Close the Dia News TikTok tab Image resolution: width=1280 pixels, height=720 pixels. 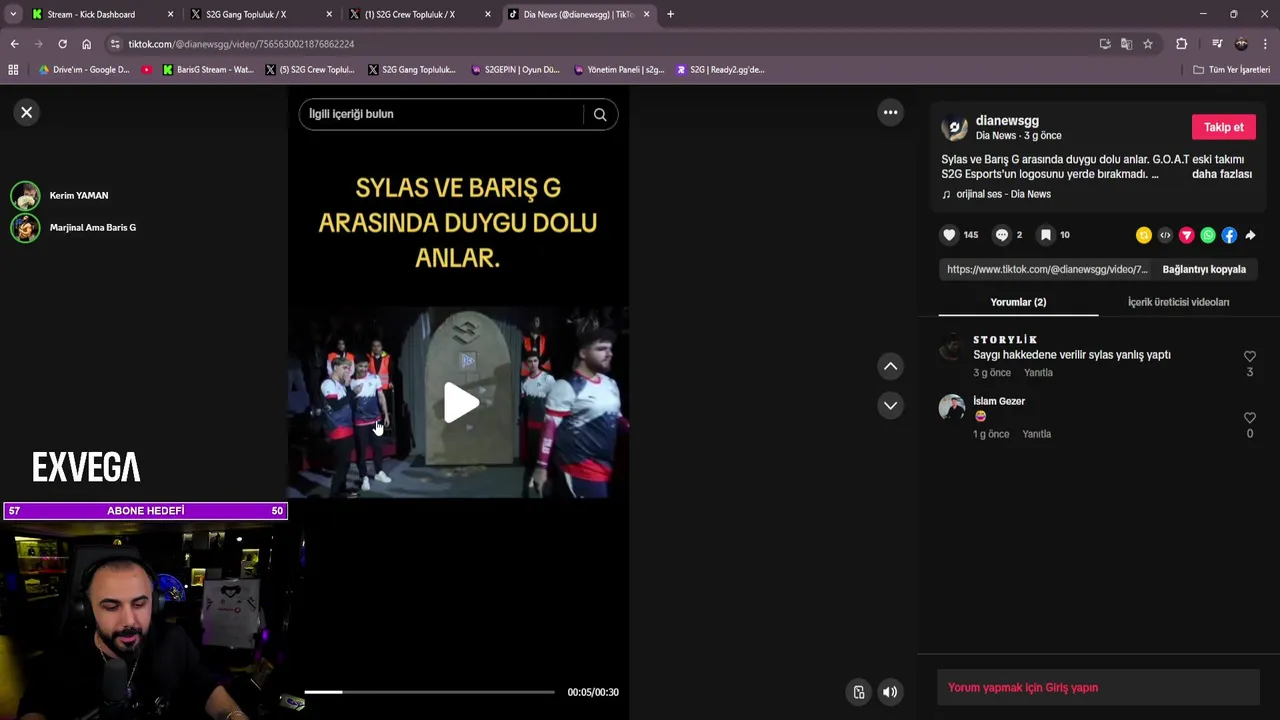click(x=646, y=14)
